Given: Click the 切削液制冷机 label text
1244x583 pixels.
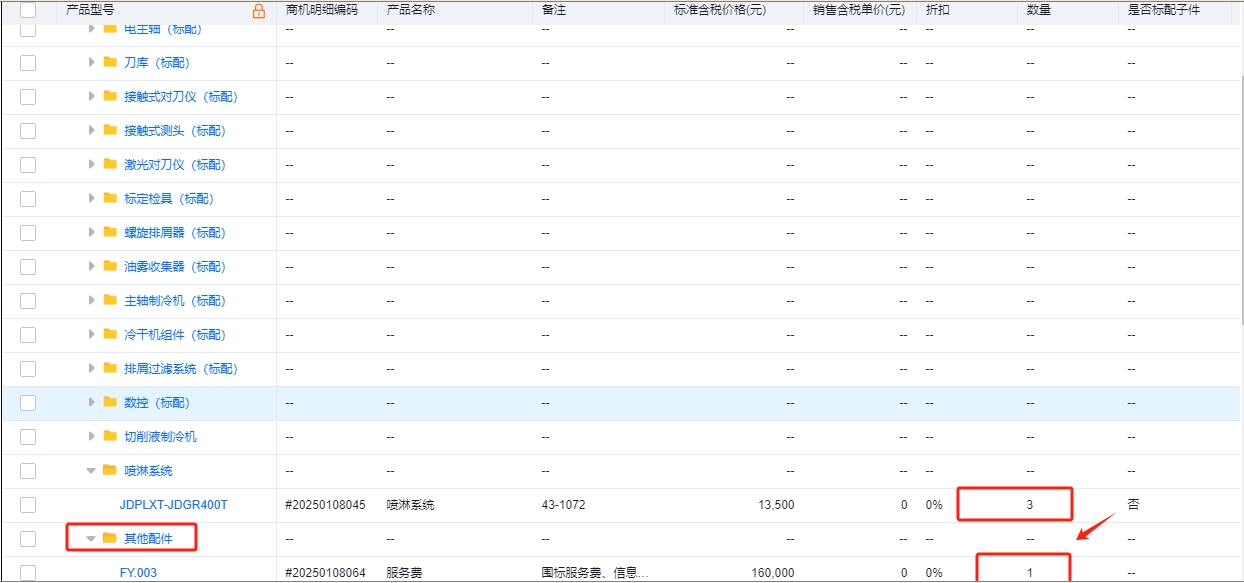Looking at the screenshot, I should [160, 437].
